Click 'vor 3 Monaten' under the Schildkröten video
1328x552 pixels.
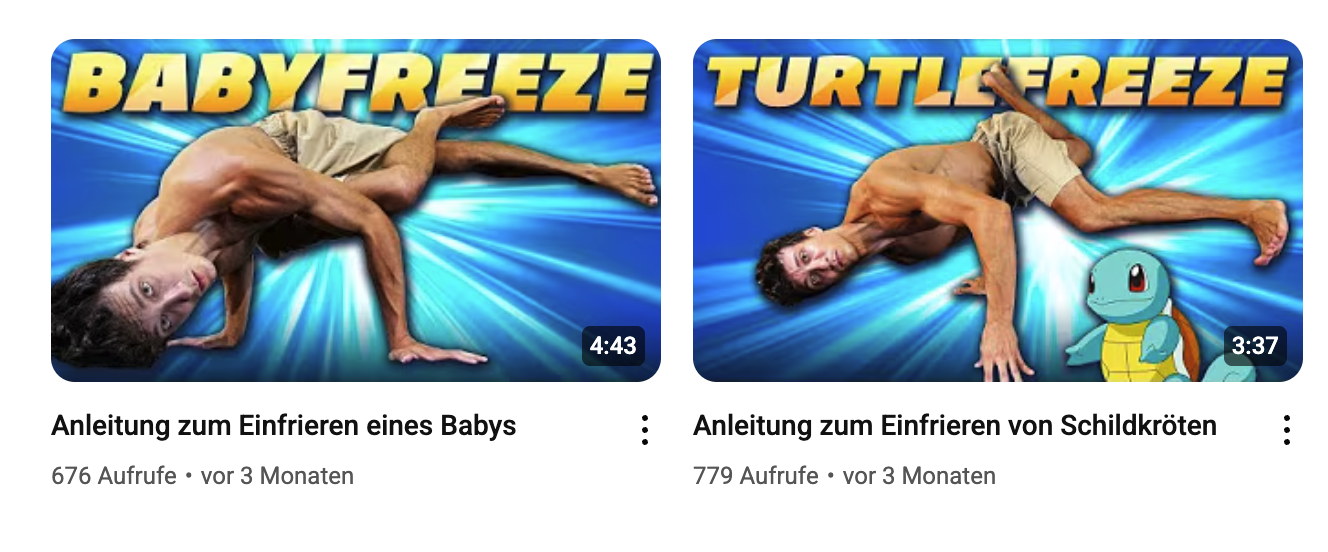point(919,476)
